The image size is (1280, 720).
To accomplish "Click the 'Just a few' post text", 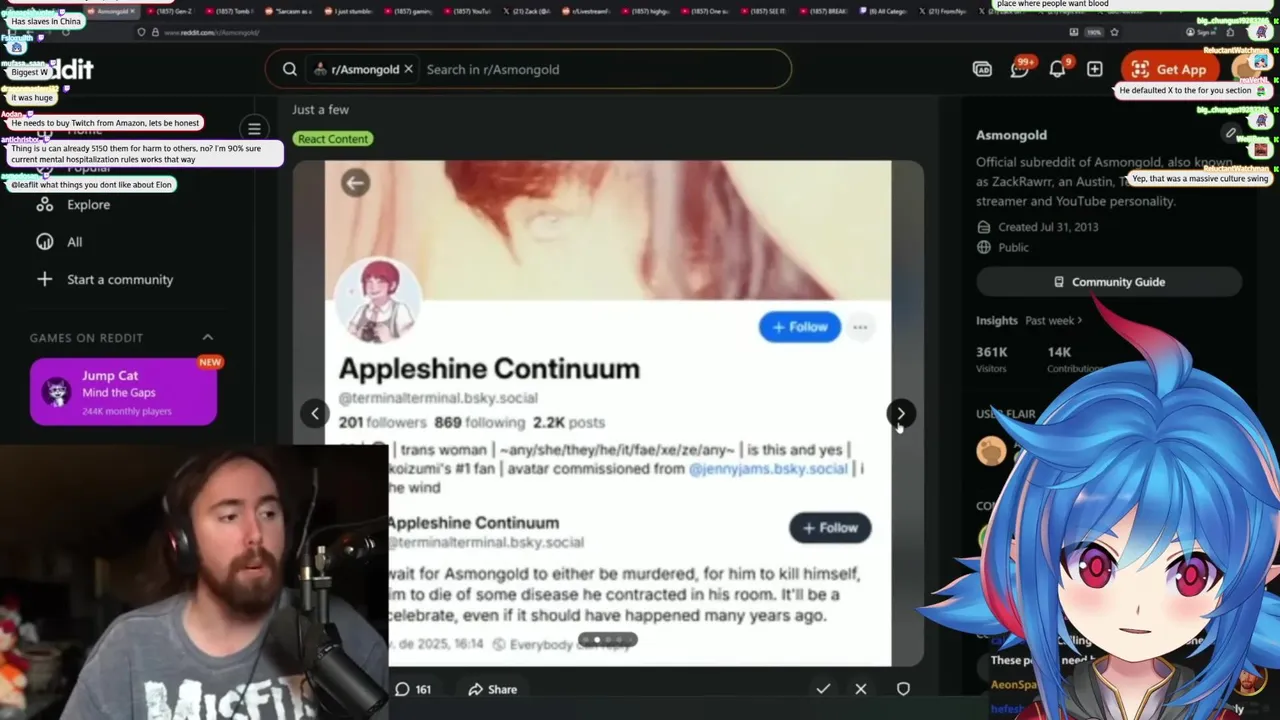I will point(320,110).
